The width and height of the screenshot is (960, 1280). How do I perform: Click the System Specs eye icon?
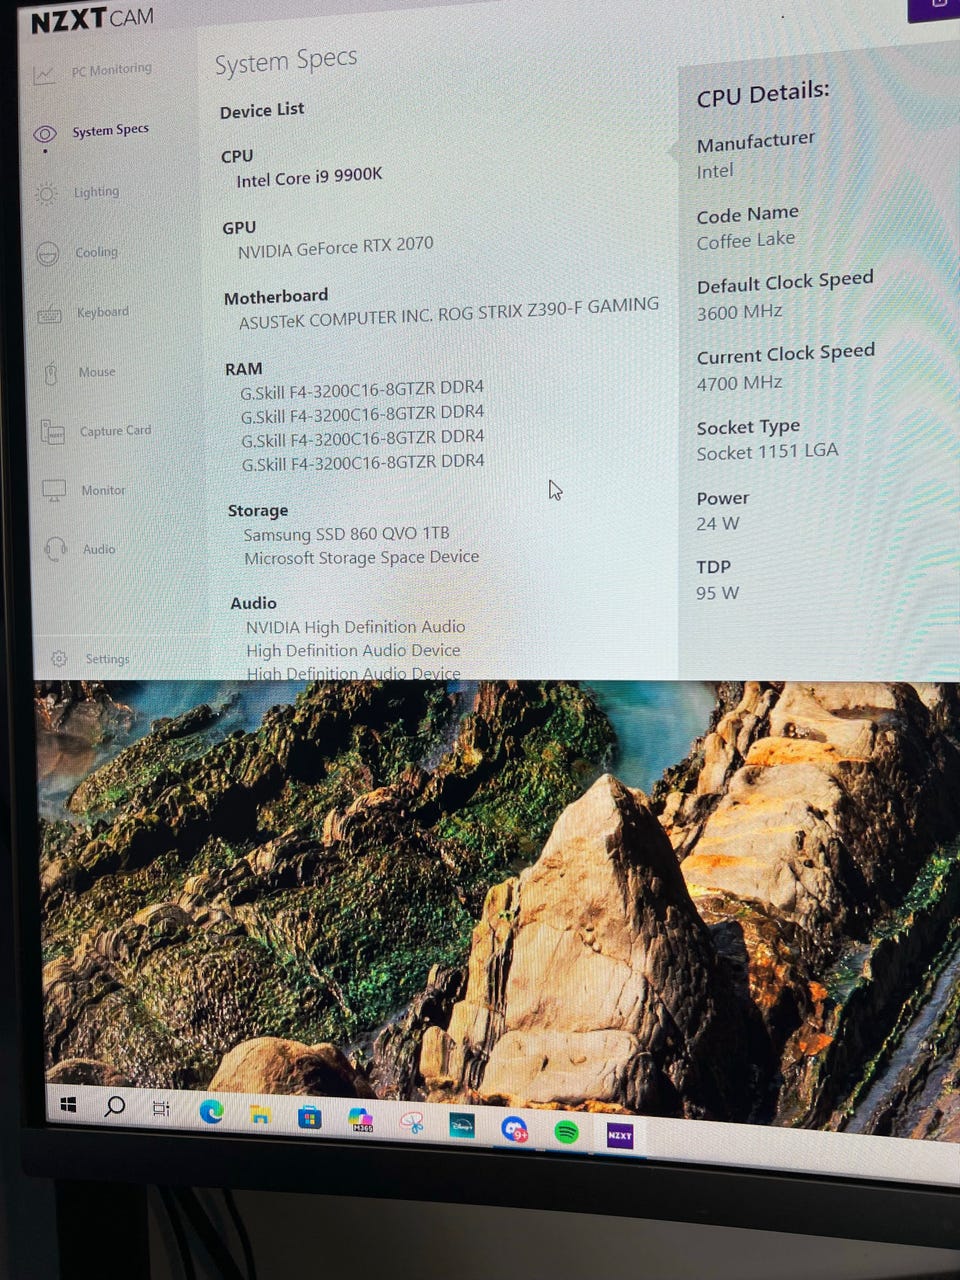(45, 134)
